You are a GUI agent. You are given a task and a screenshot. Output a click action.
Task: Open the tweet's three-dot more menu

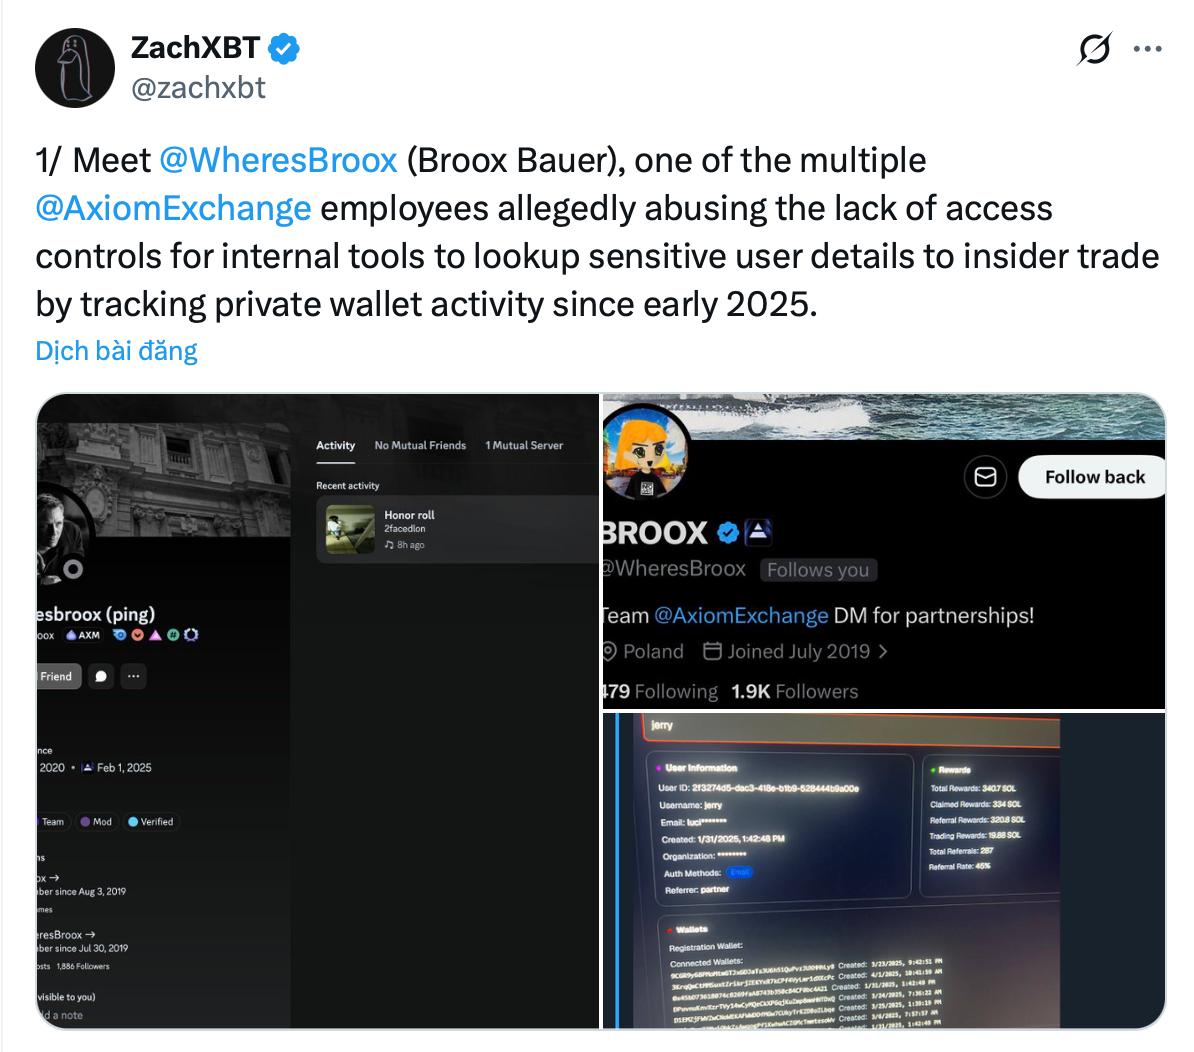pyautogui.click(x=1146, y=48)
